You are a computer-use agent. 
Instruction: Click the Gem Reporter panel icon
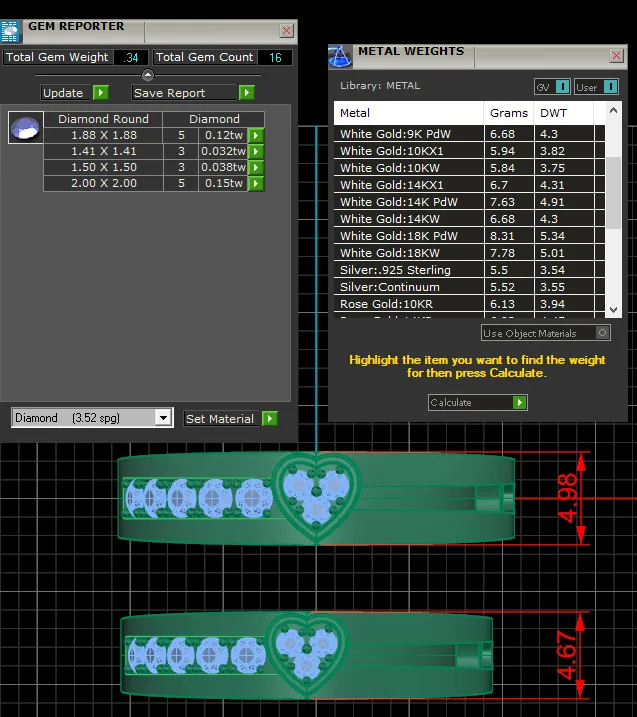(10, 32)
